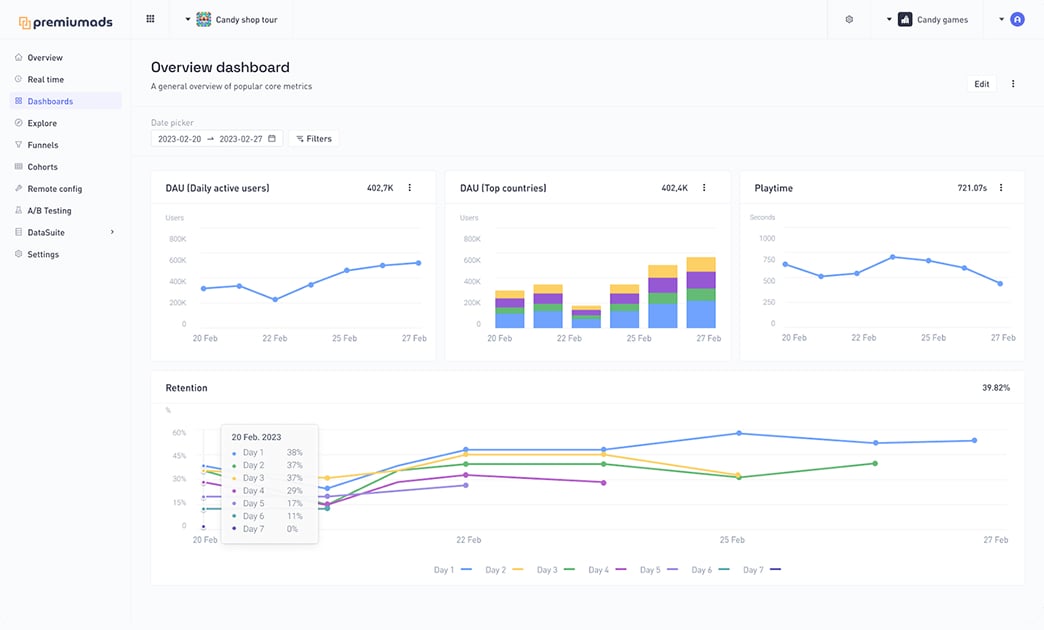The height and width of the screenshot is (630, 1044).
Task: Open the calendar icon in date picker
Action: coord(272,139)
